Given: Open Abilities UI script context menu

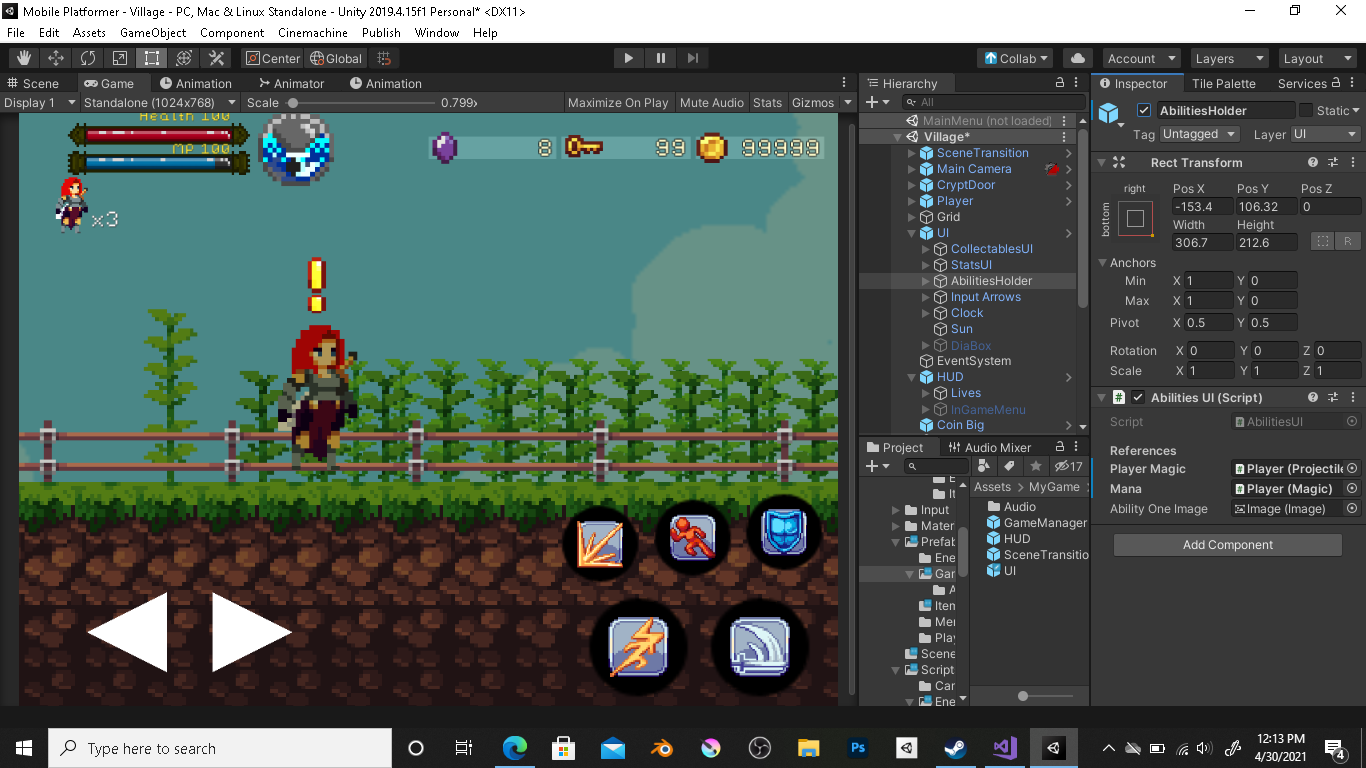Looking at the screenshot, I should point(1352,397).
